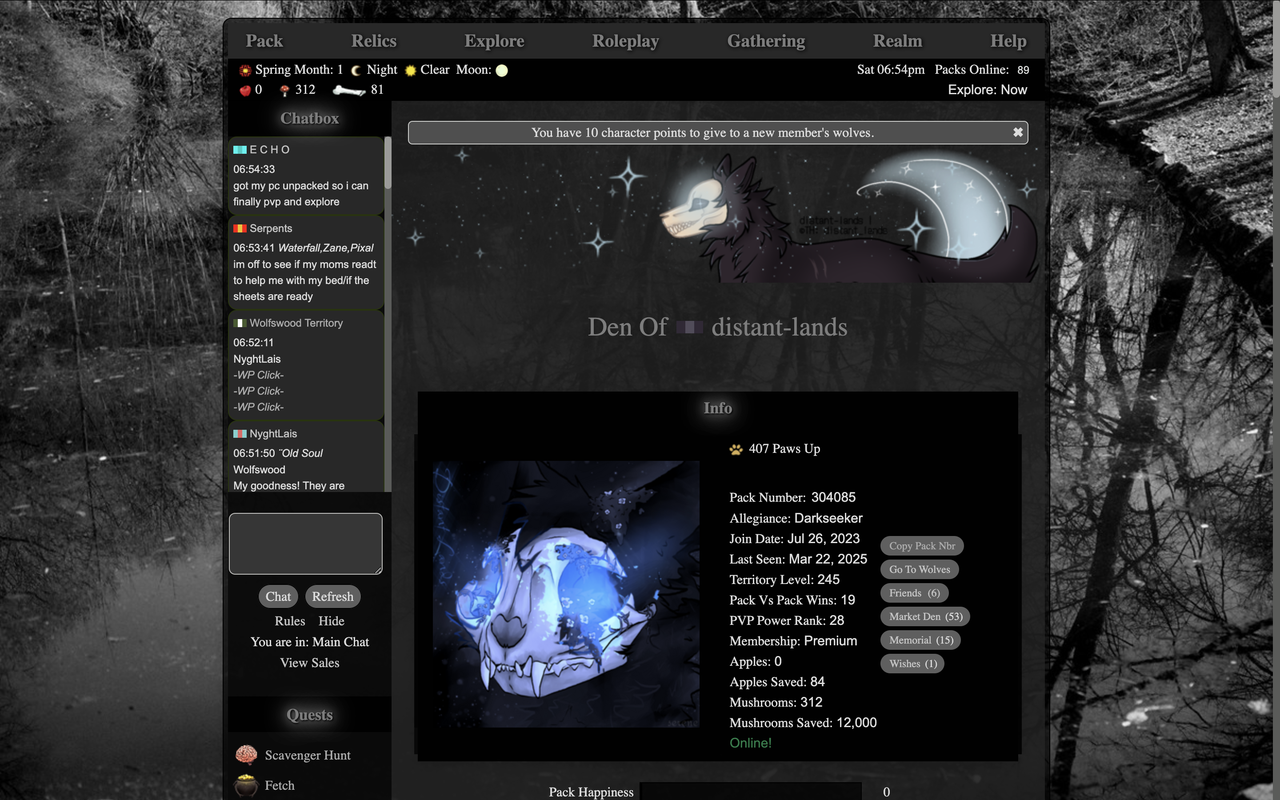Hide the Chatbox
1280x800 pixels.
pyautogui.click(x=331, y=620)
